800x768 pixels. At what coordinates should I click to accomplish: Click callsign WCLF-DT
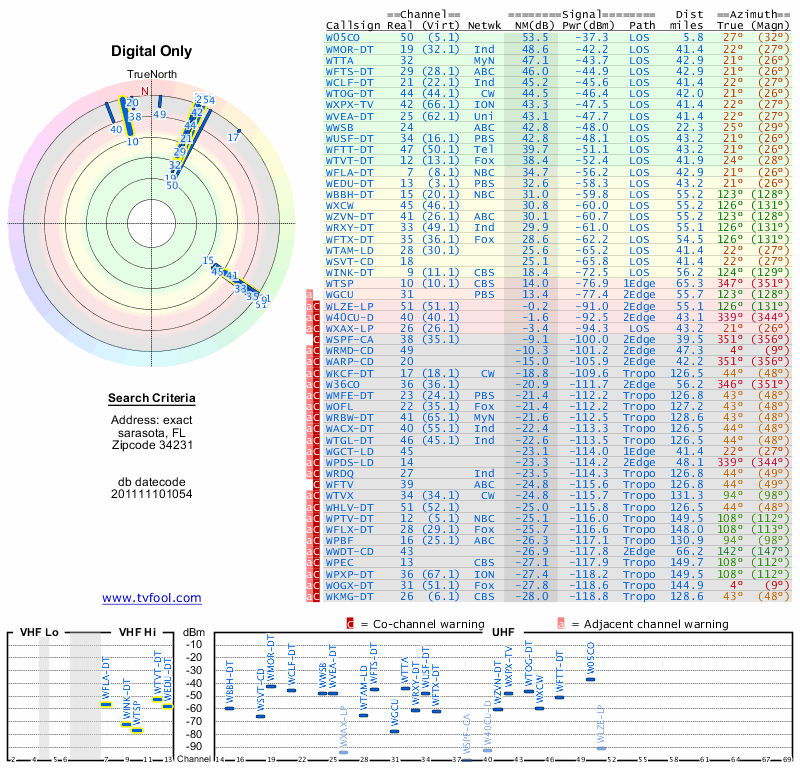[349, 82]
